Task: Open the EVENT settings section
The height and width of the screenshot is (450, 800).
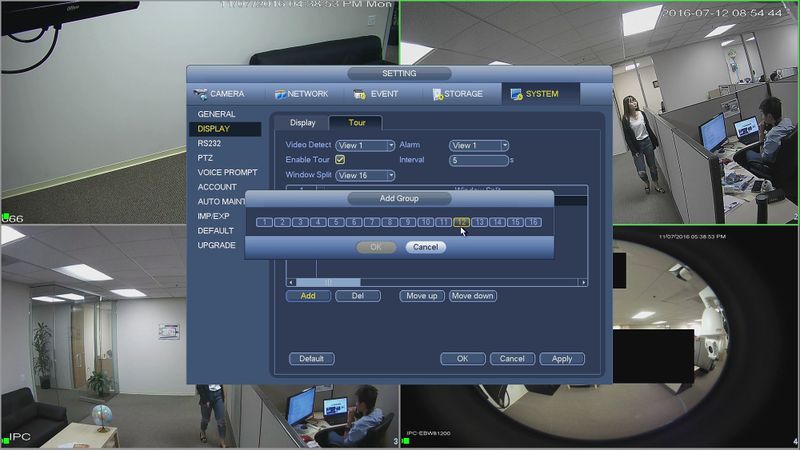Action: coord(376,94)
